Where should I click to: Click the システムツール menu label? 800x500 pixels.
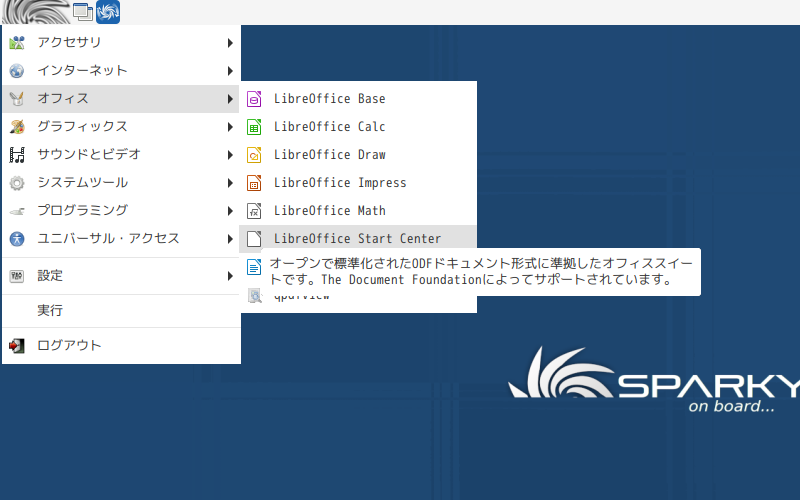point(82,183)
